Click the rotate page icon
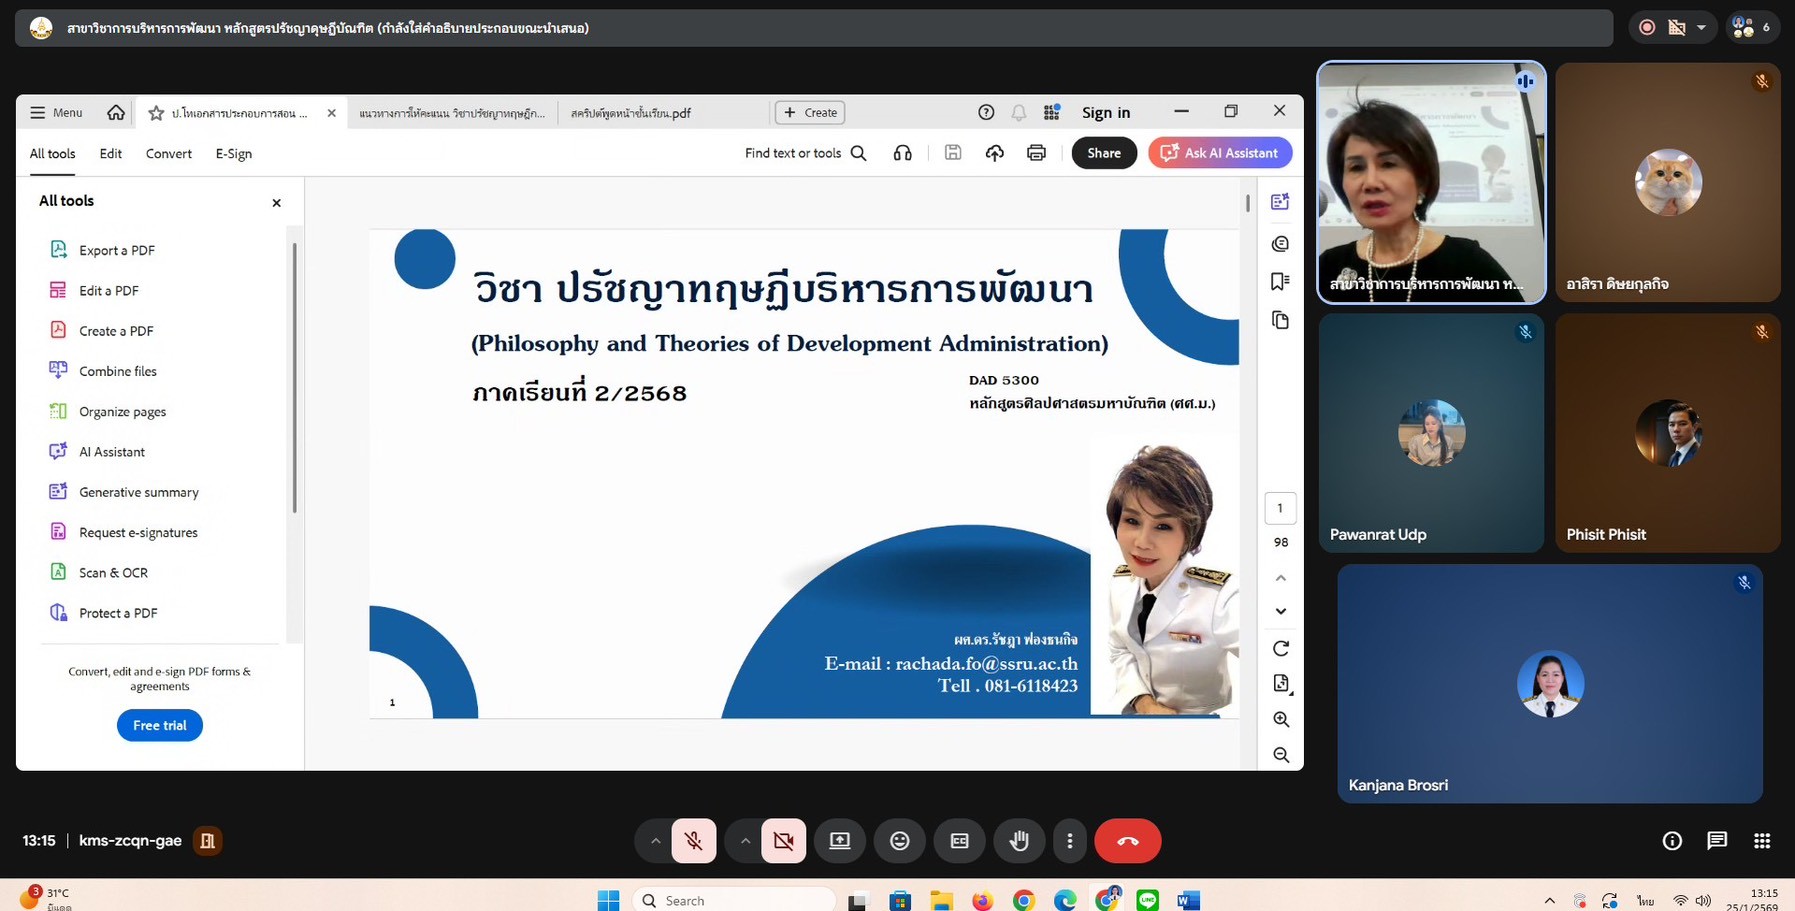Viewport: 1795px width, 911px height. click(x=1280, y=648)
